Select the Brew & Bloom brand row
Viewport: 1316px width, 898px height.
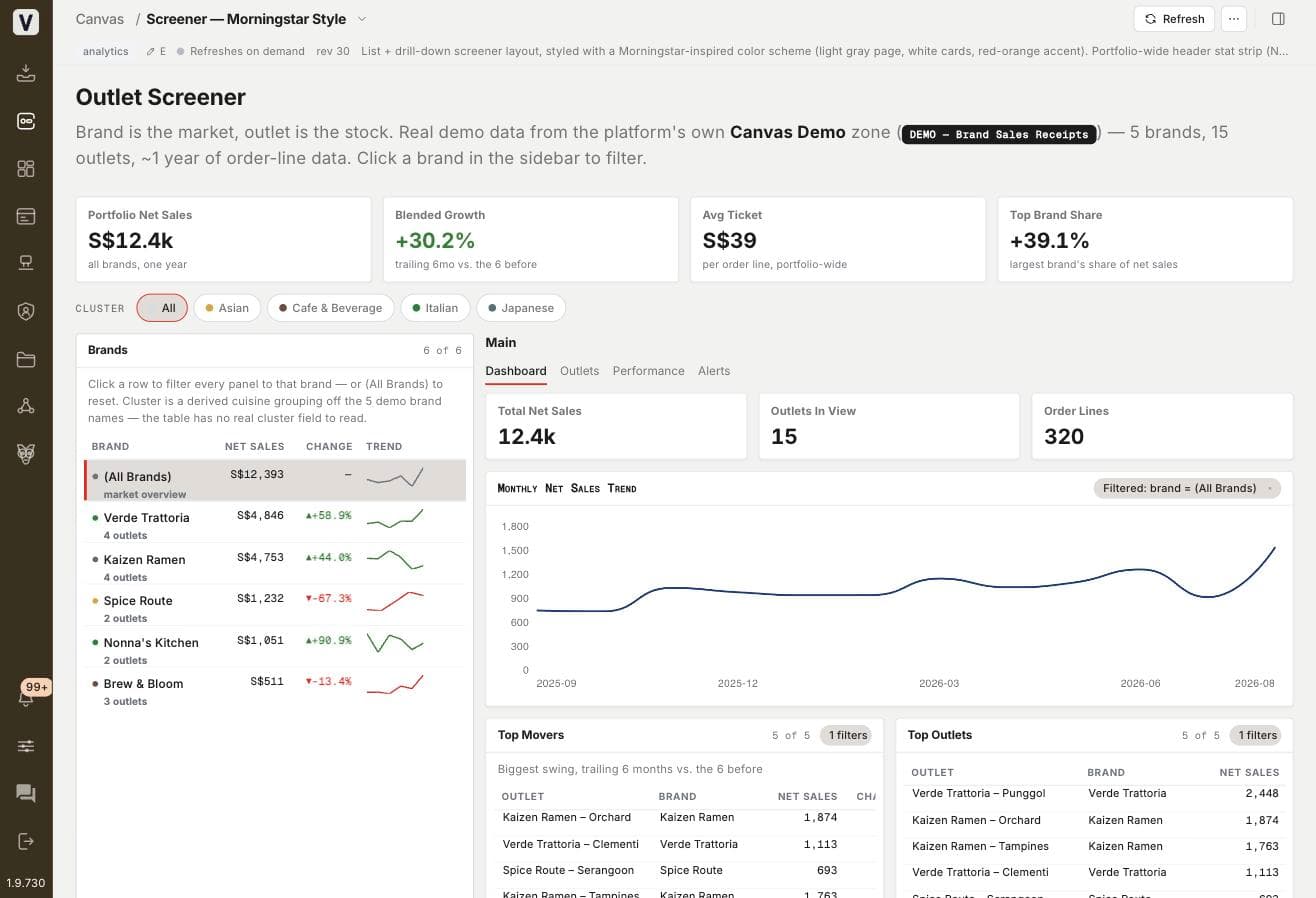(x=275, y=688)
